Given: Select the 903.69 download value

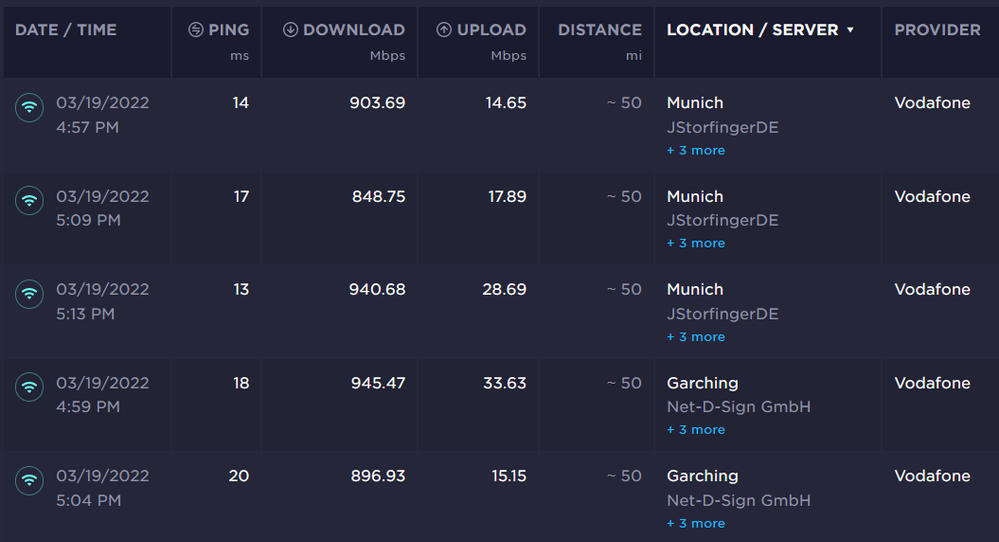Looking at the screenshot, I should (x=377, y=103).
